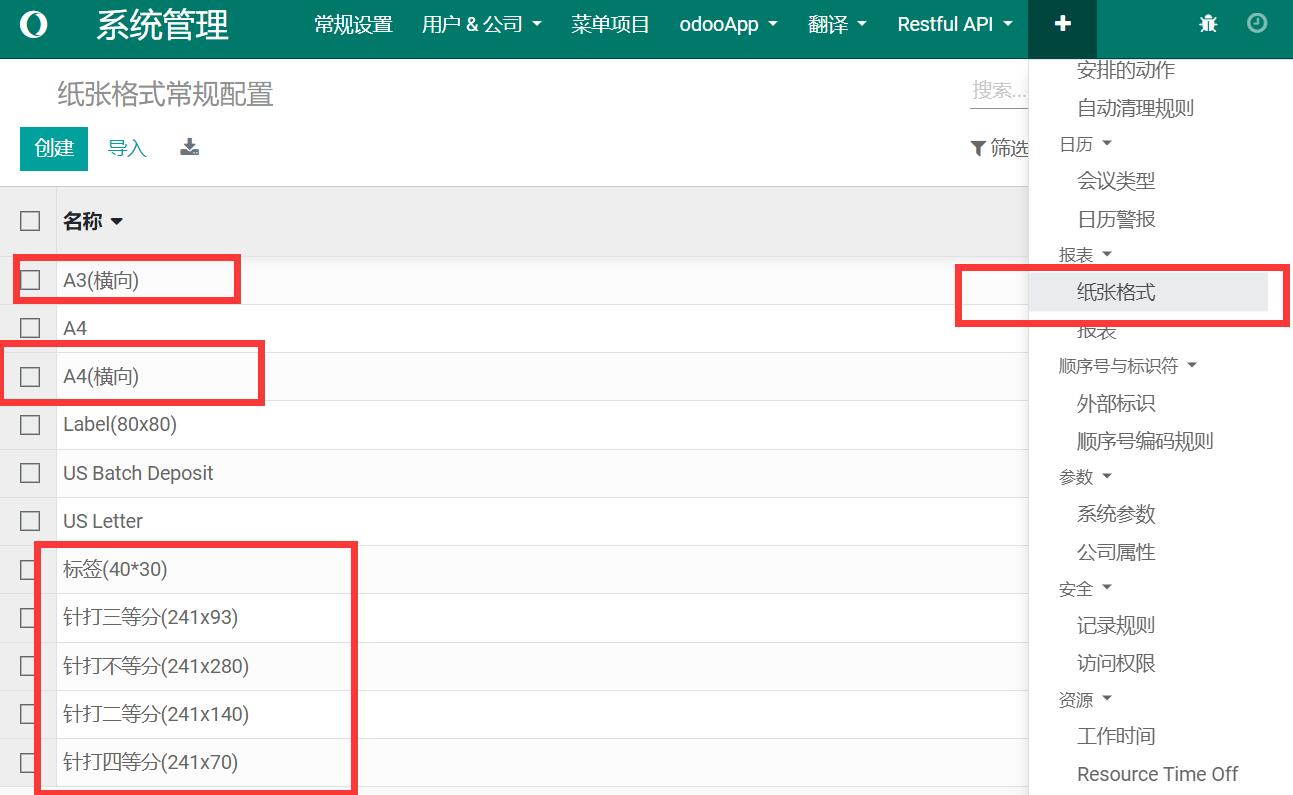Click the 创建 button
This screenshot has width=1293, height=795.
point(54,148)
